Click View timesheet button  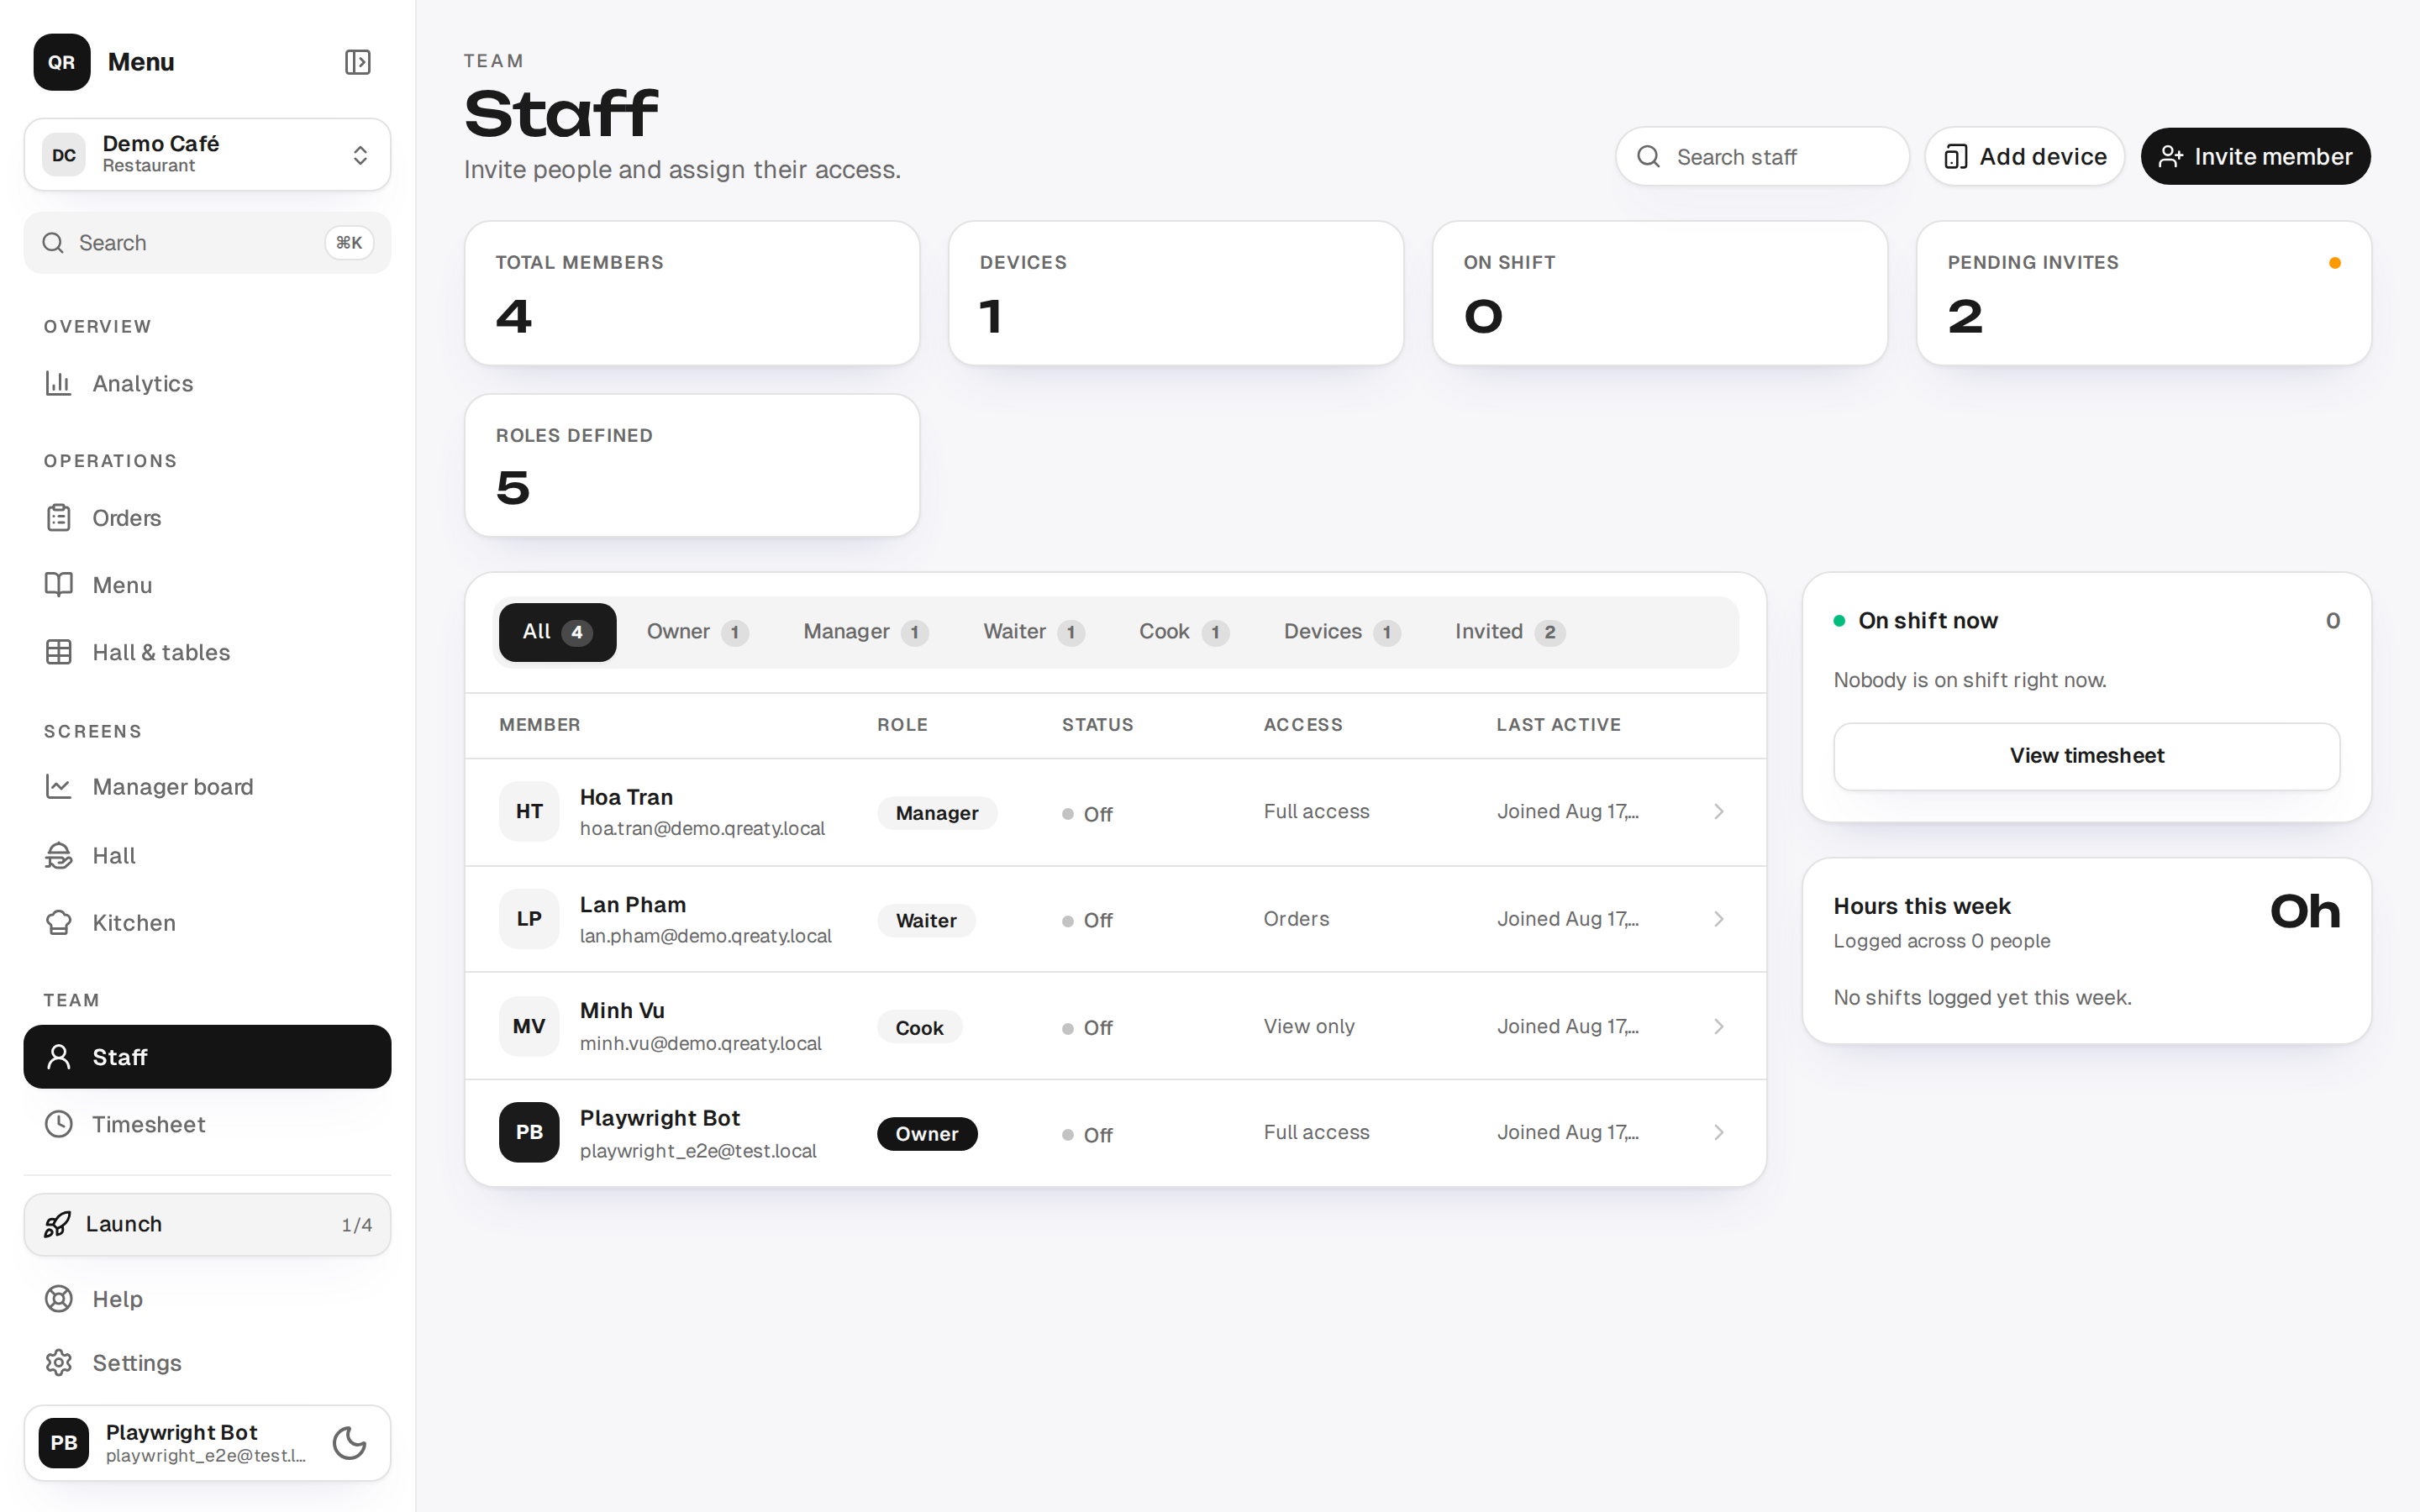pos(2087,756)
